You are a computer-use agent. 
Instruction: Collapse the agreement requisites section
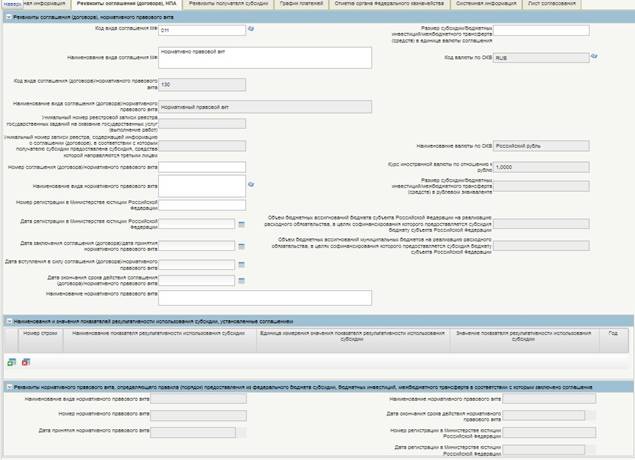[8, 17]
